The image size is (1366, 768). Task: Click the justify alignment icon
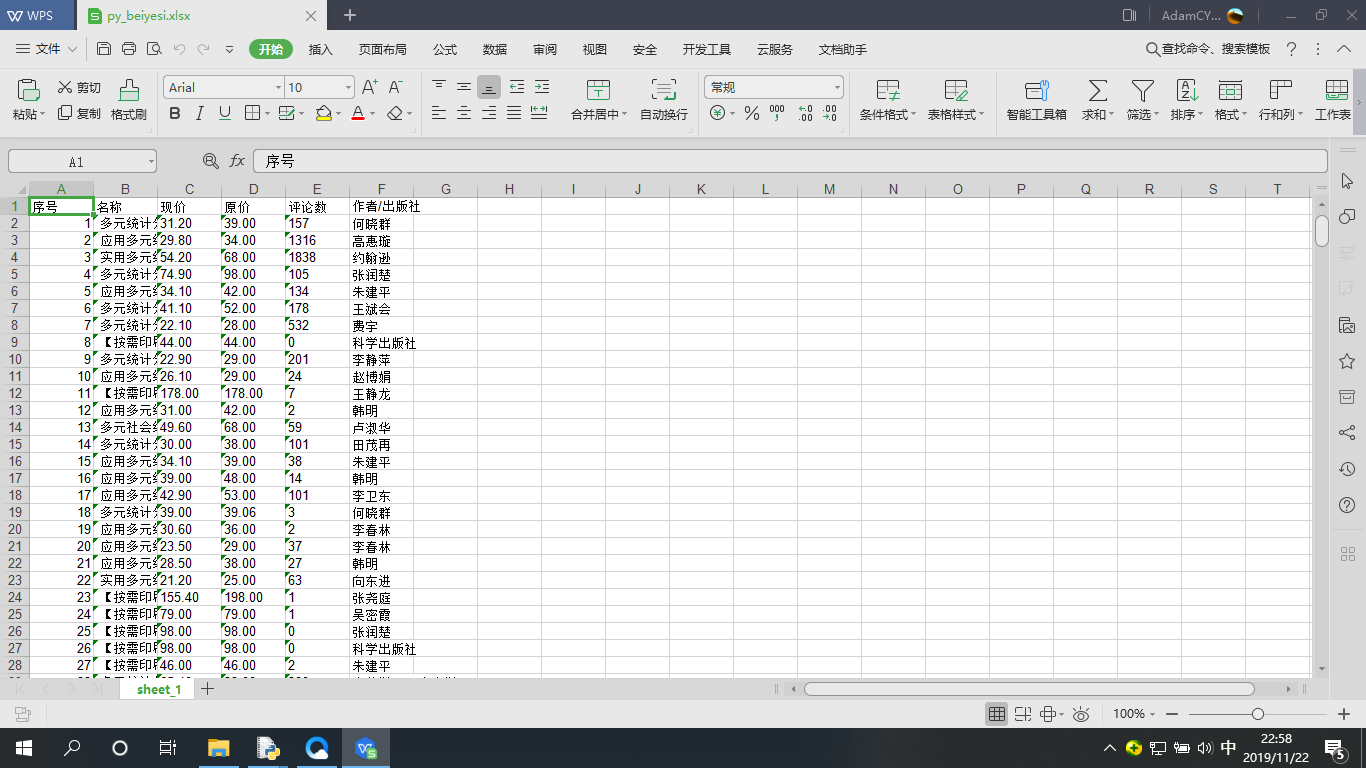pos(514,113)
